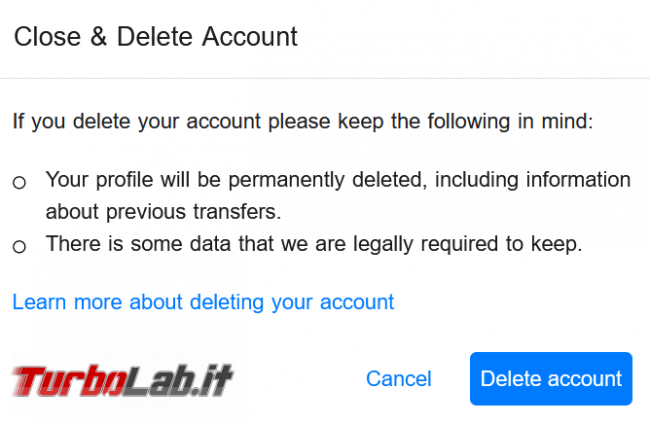Image resolution: width=650 pixels, height=424 pixels.
Task: Click the red Turbo part of the logo
Action: tap(68, 380)
